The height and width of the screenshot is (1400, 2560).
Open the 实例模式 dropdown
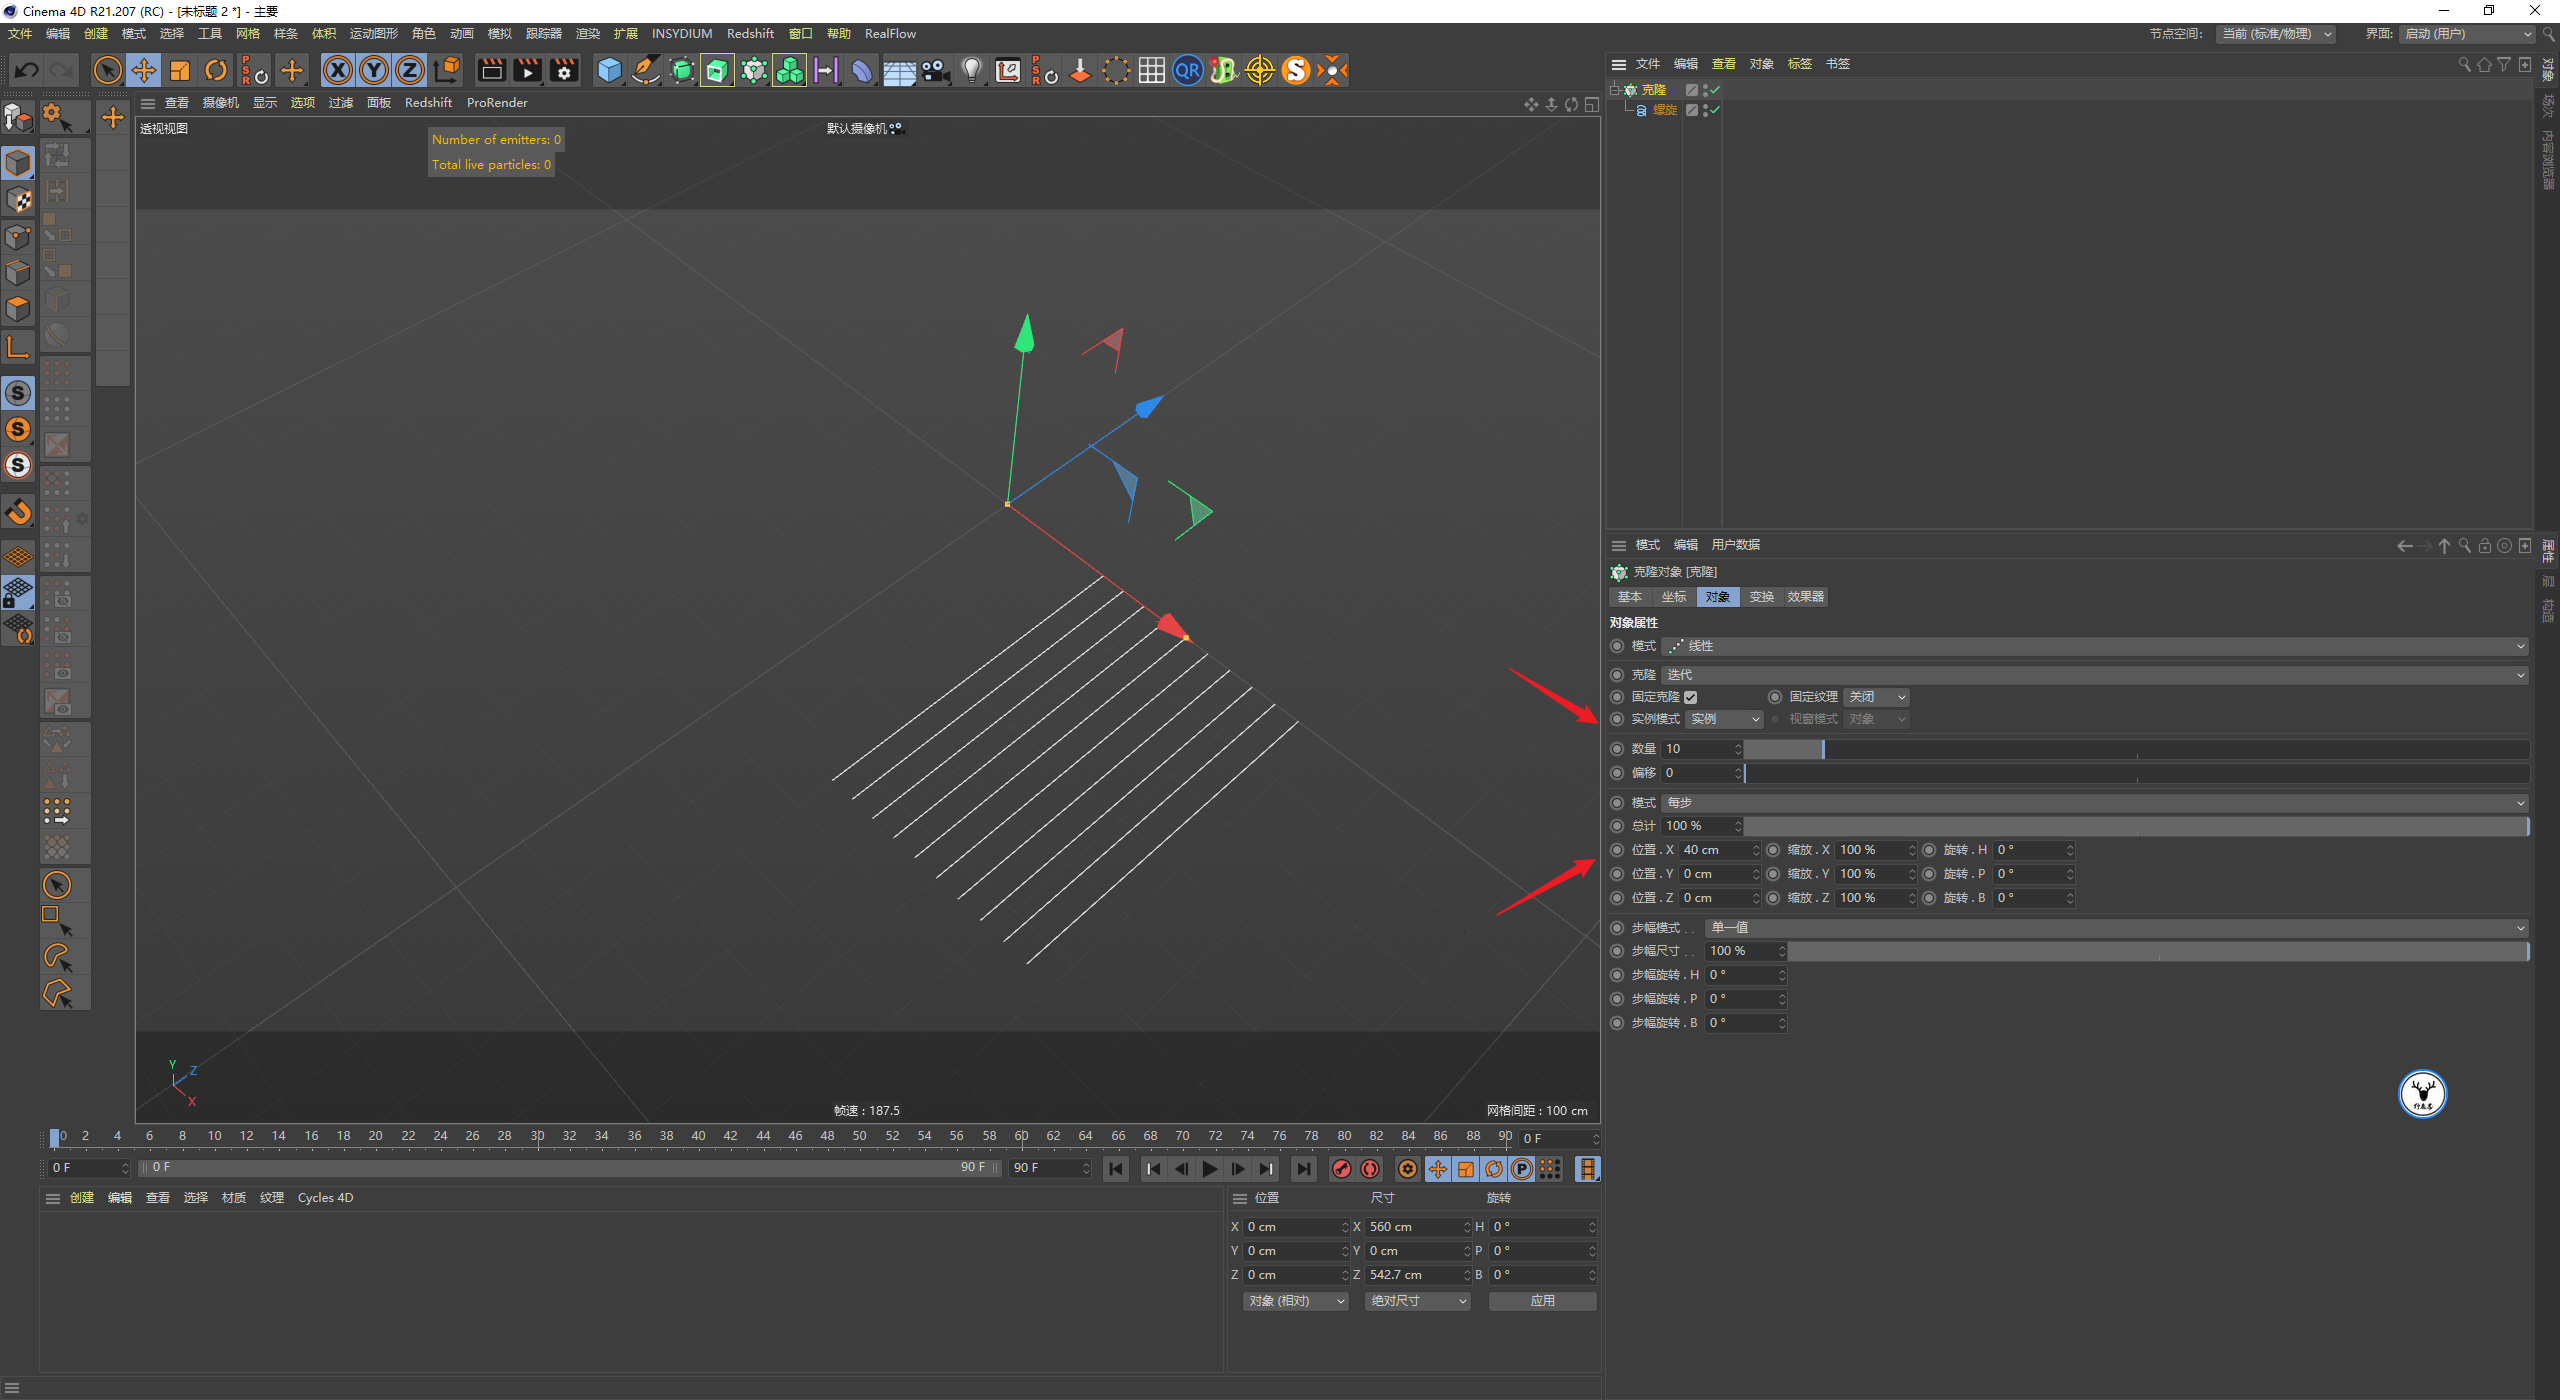[x=1725, y=719]
